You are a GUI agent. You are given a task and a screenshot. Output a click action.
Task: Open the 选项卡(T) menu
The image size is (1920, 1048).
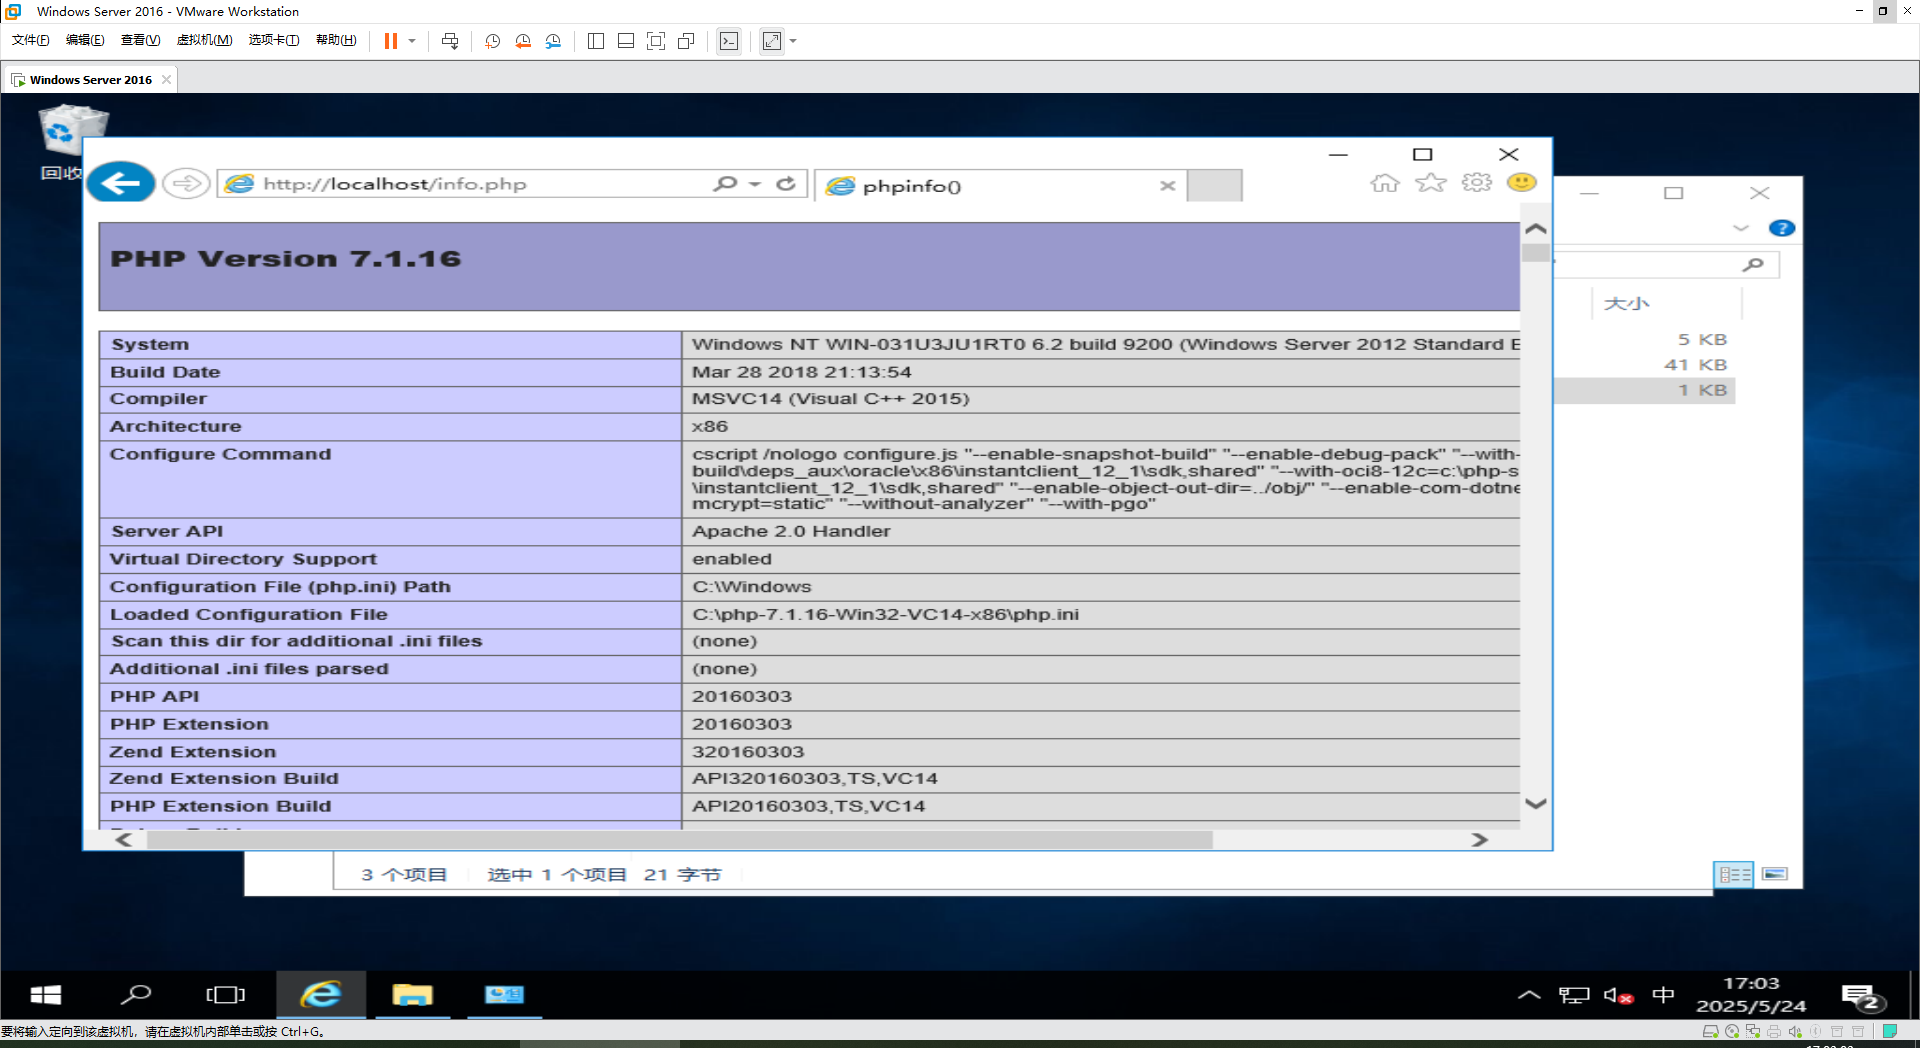coord(274,40)
